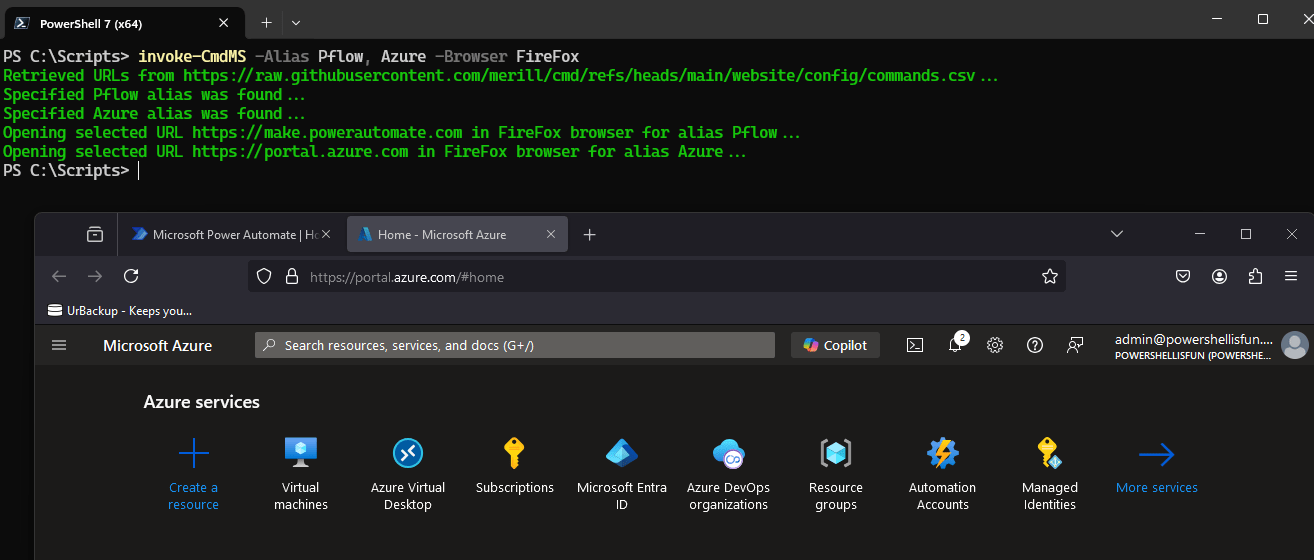Click the make.powerautomate.com URL line
The image size is (1314, 560).
coord(403,133)
